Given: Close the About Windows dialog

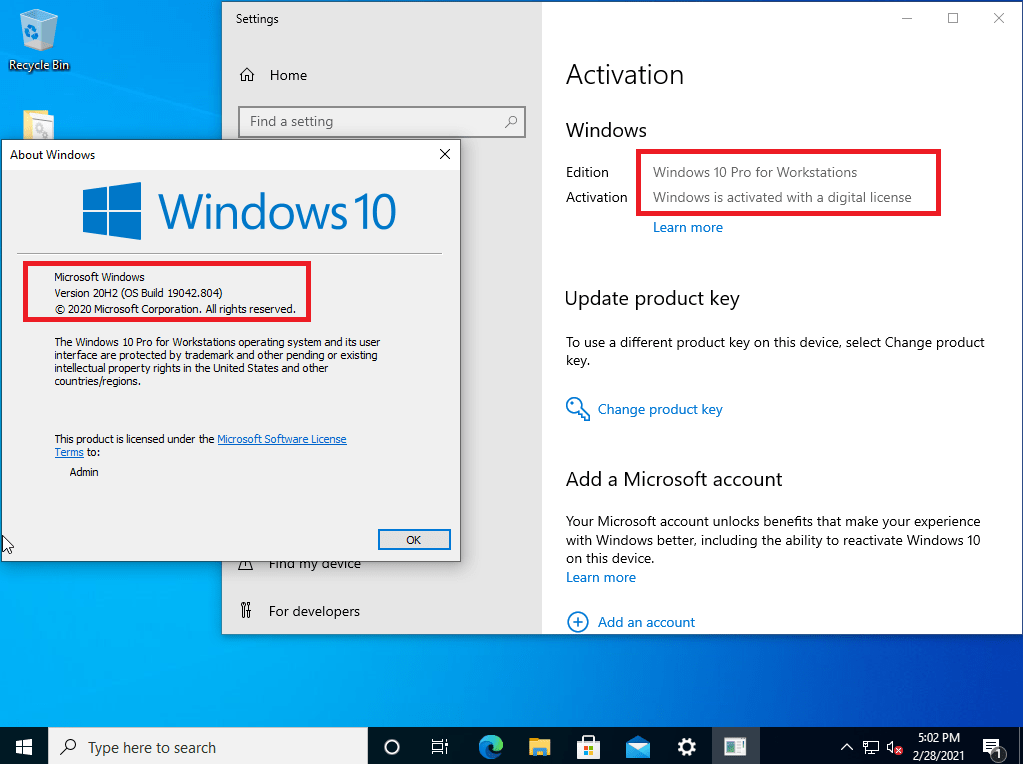Looking at the screenshot, I should pyautogui.click(x=445, y=154).
